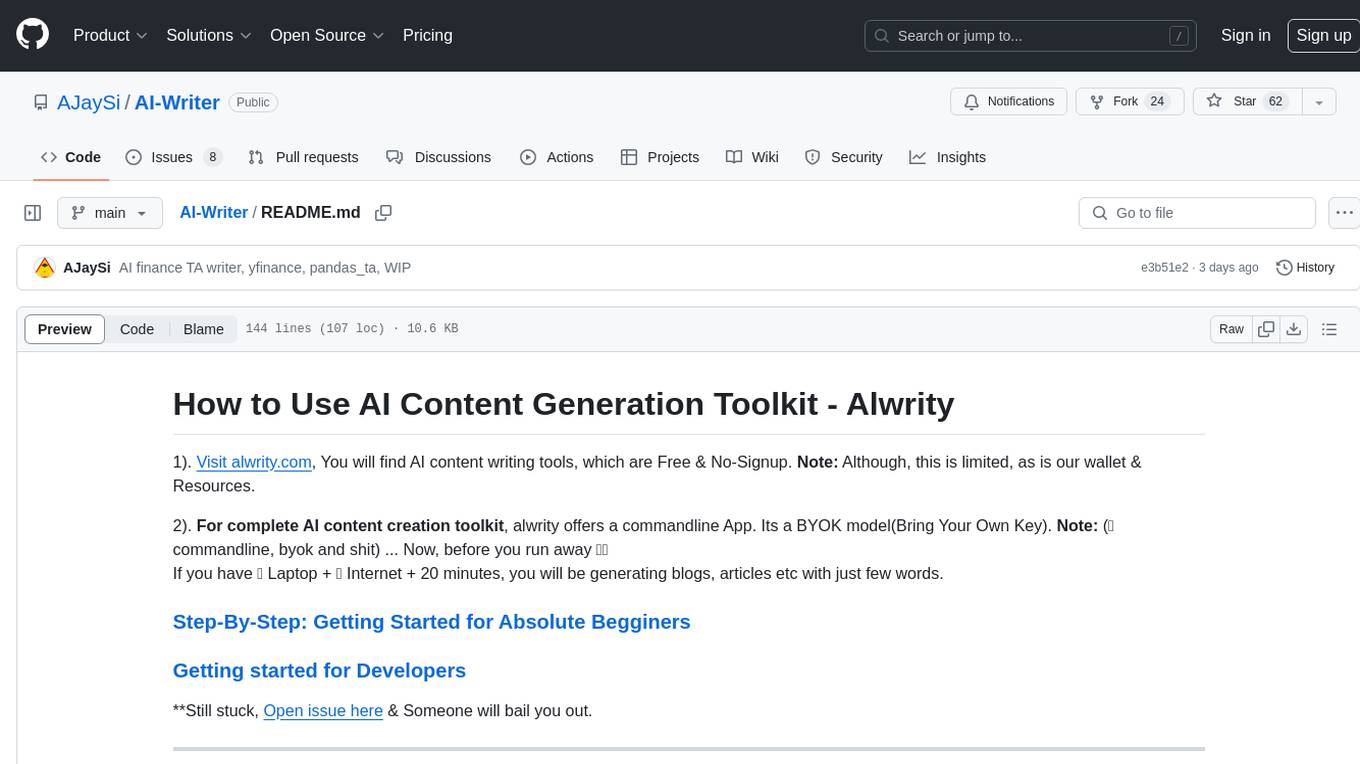Open the more file actions menu
Viewport: 1360px width, 764px height.
pos(1345,213)
